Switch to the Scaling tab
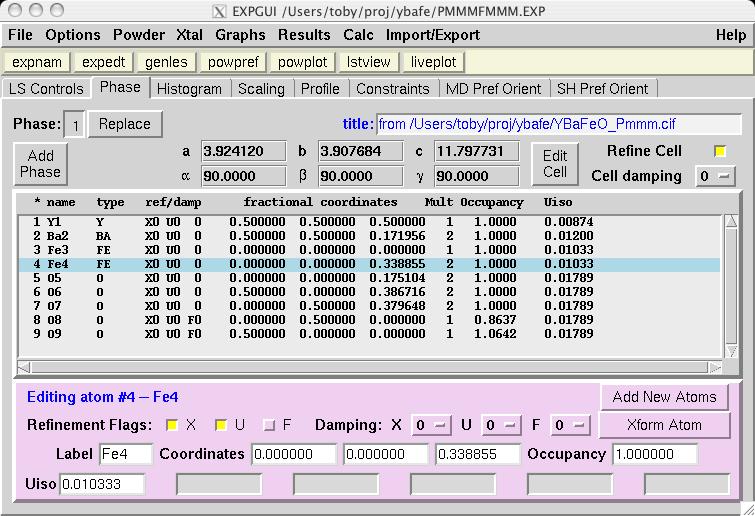Screen dimensions: 755x516 point(261,89)
